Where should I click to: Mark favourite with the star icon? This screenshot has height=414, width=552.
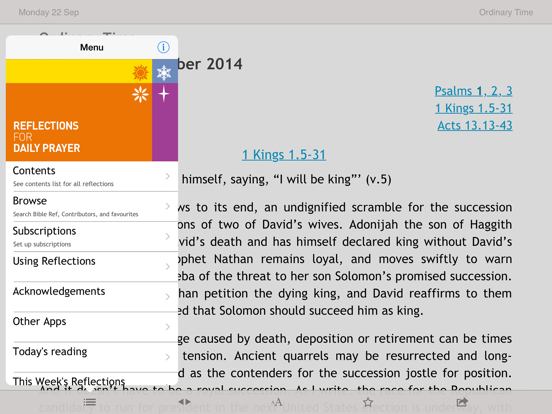click(x=368, y=402)
